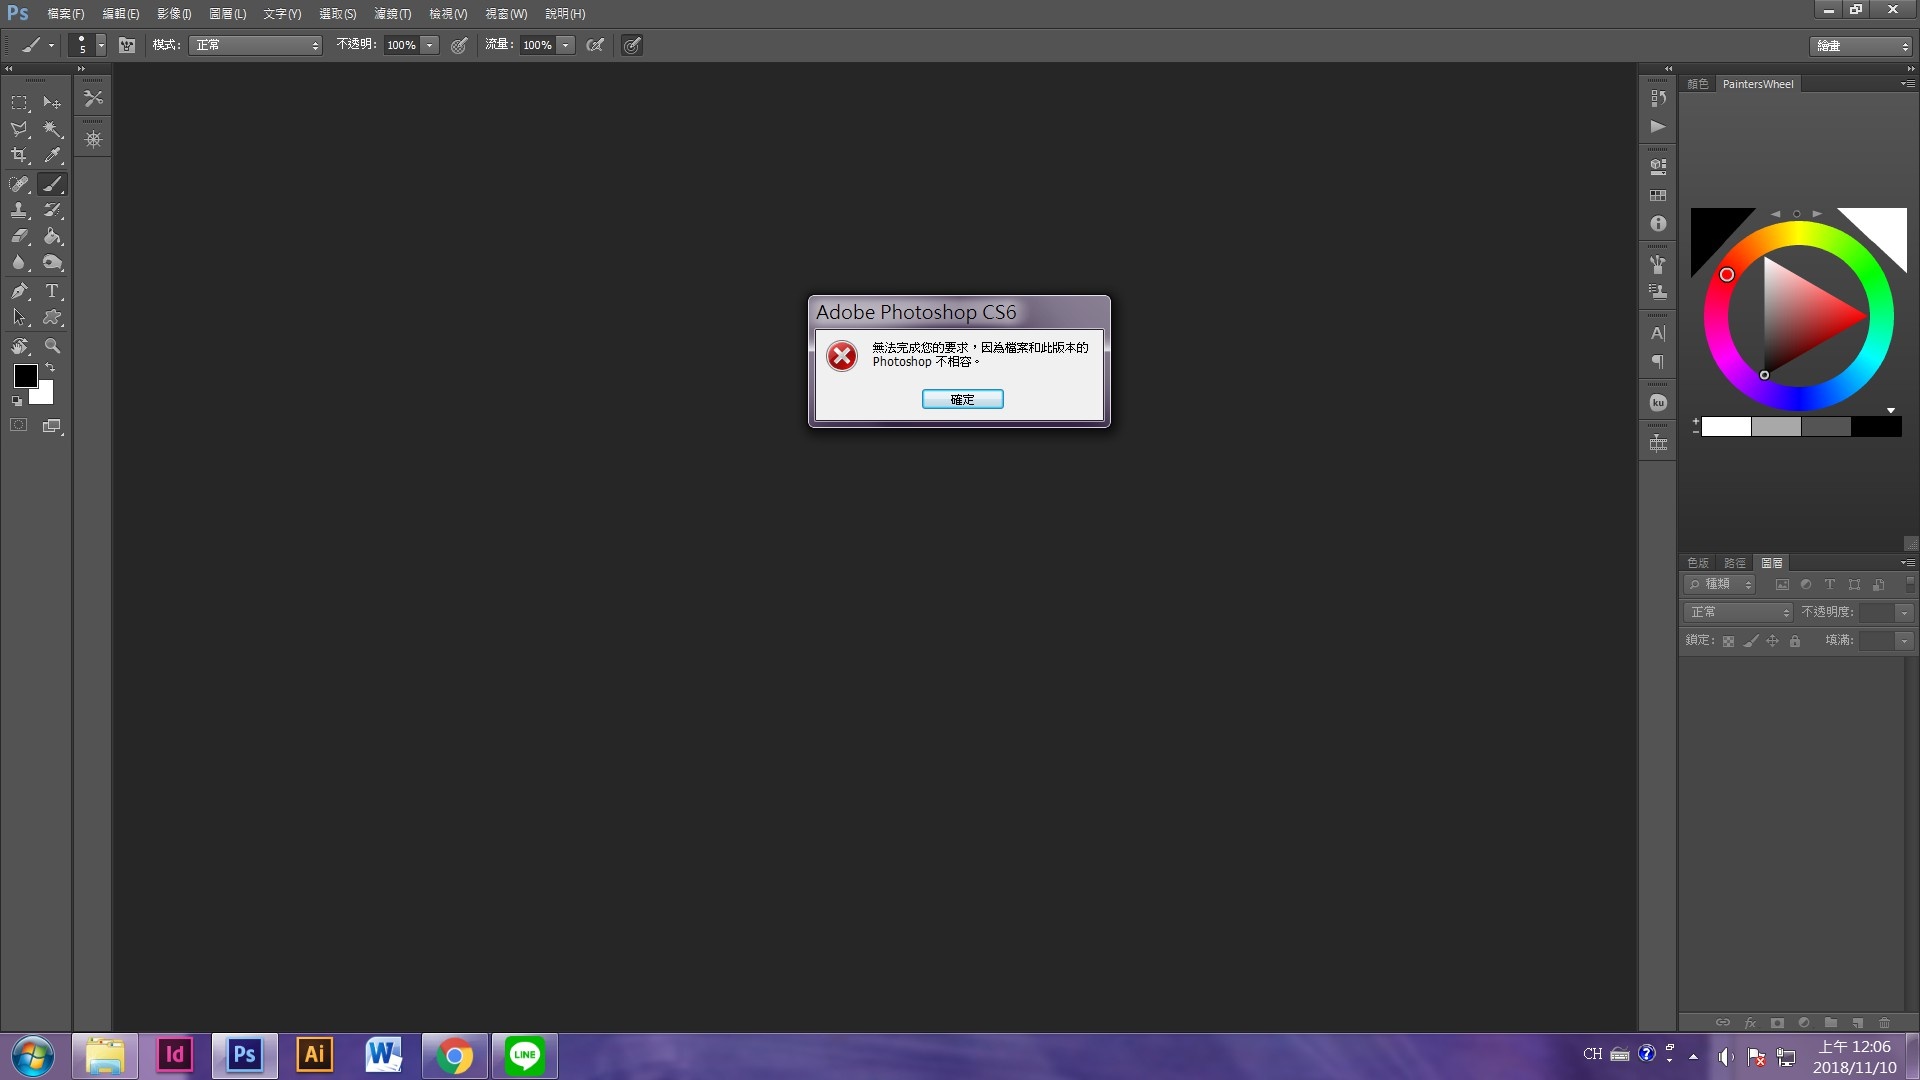Viewport: 1920px width, 1080px height.
Task: Toggle lock transparent pixels in layers panel
Action: pyautogui.click(x=1728, y=641)
